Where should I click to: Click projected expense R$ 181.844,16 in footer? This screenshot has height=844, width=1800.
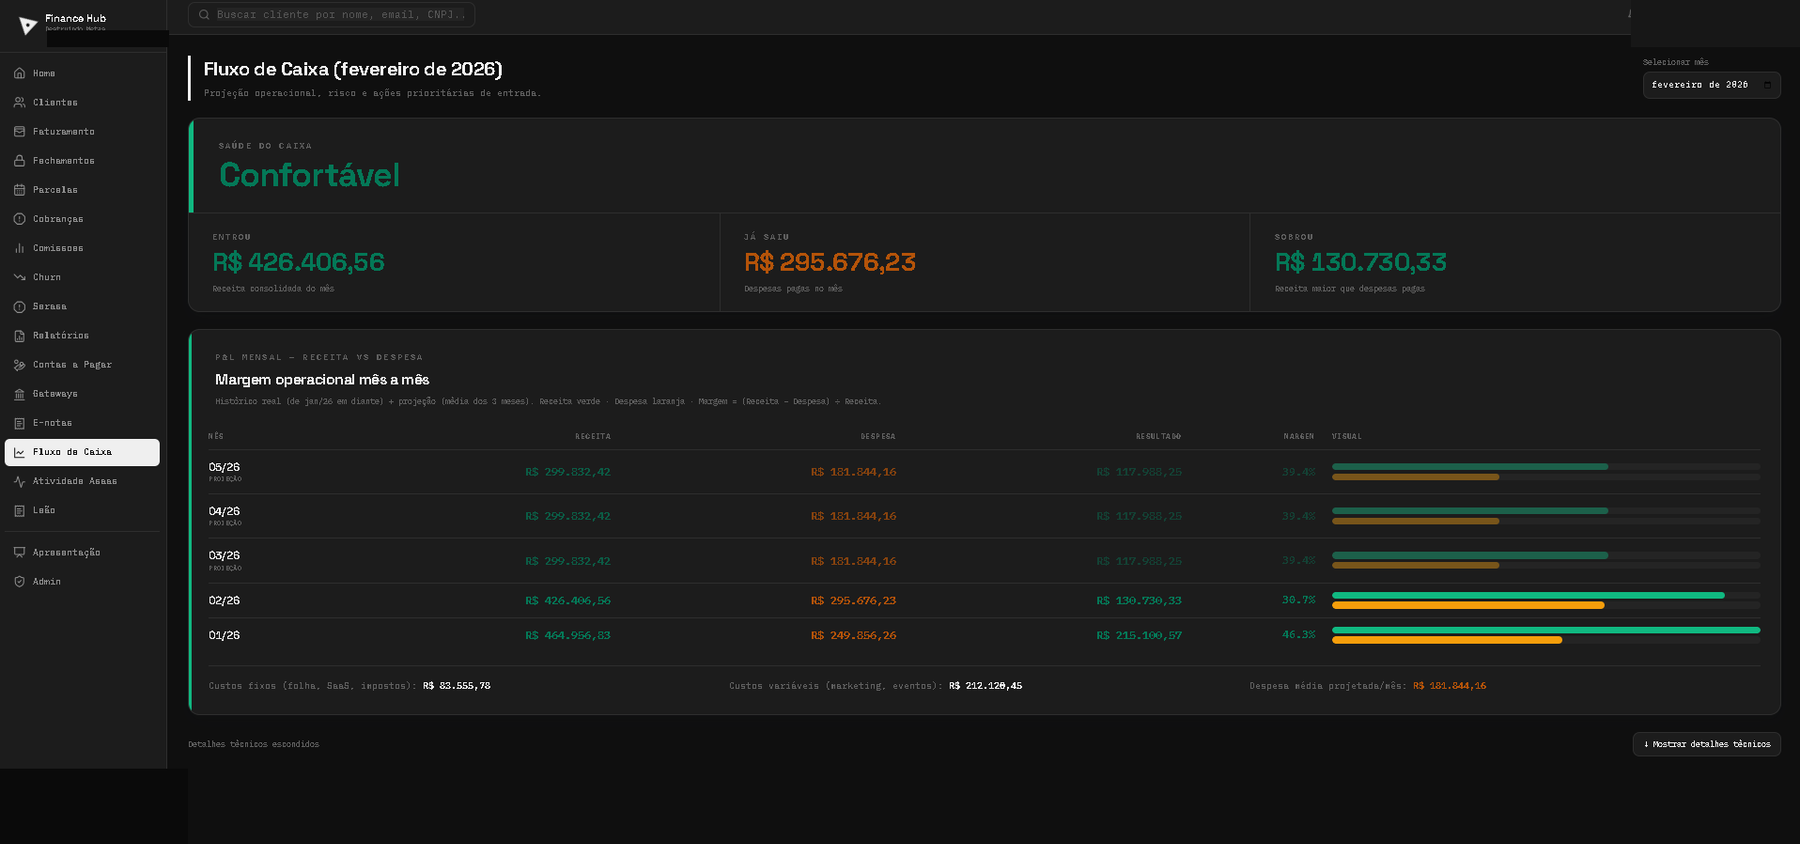tap(1450, 686)
